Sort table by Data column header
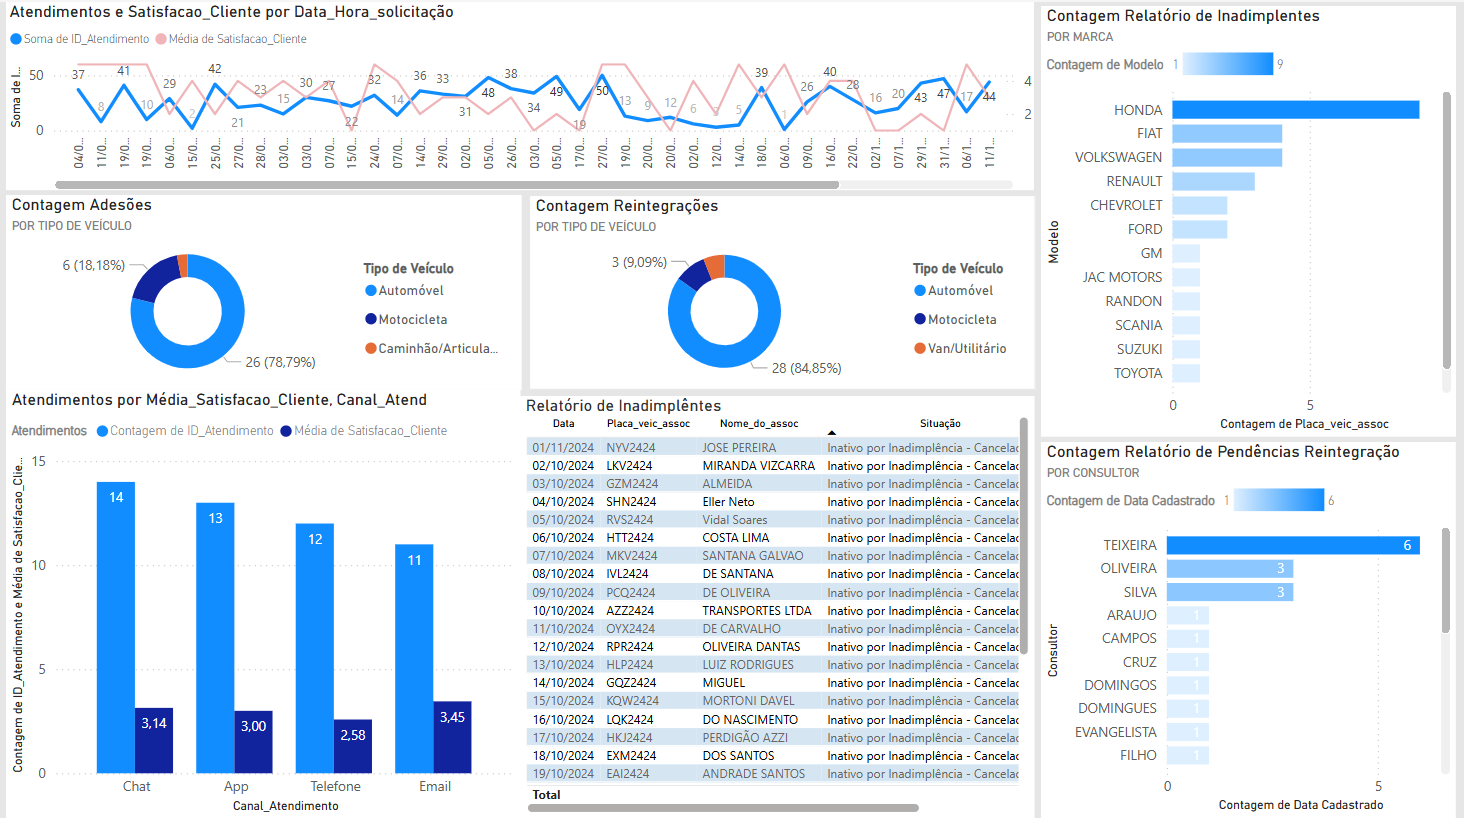The width and height of the screenshot is (1464, 818). click(x=564, y=424)
